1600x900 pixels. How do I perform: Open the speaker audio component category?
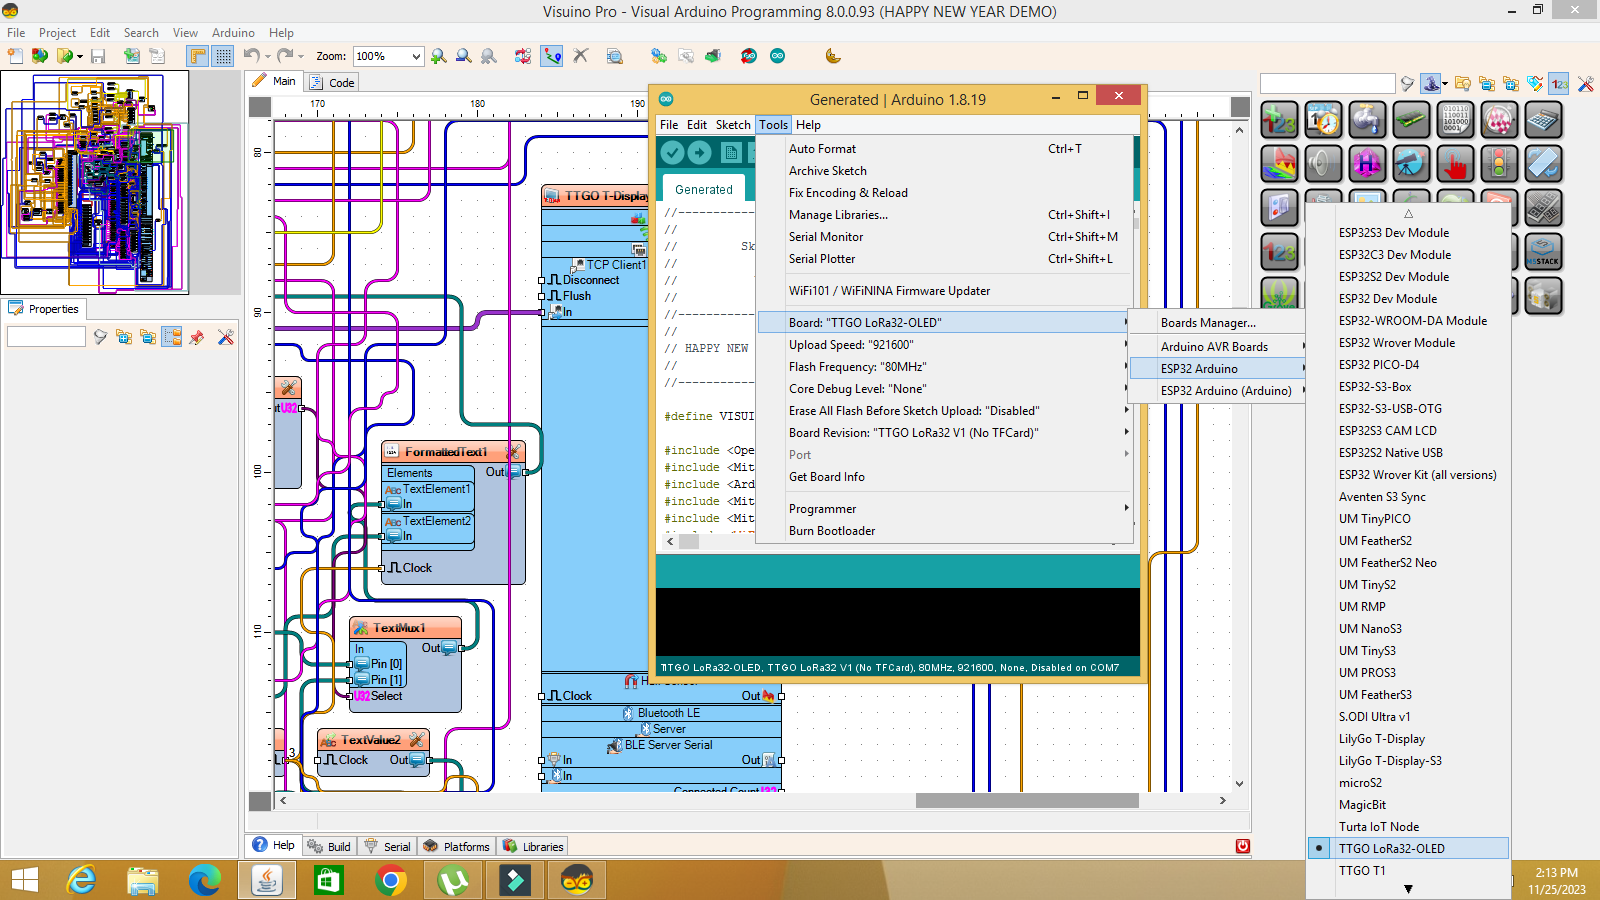1323,163
